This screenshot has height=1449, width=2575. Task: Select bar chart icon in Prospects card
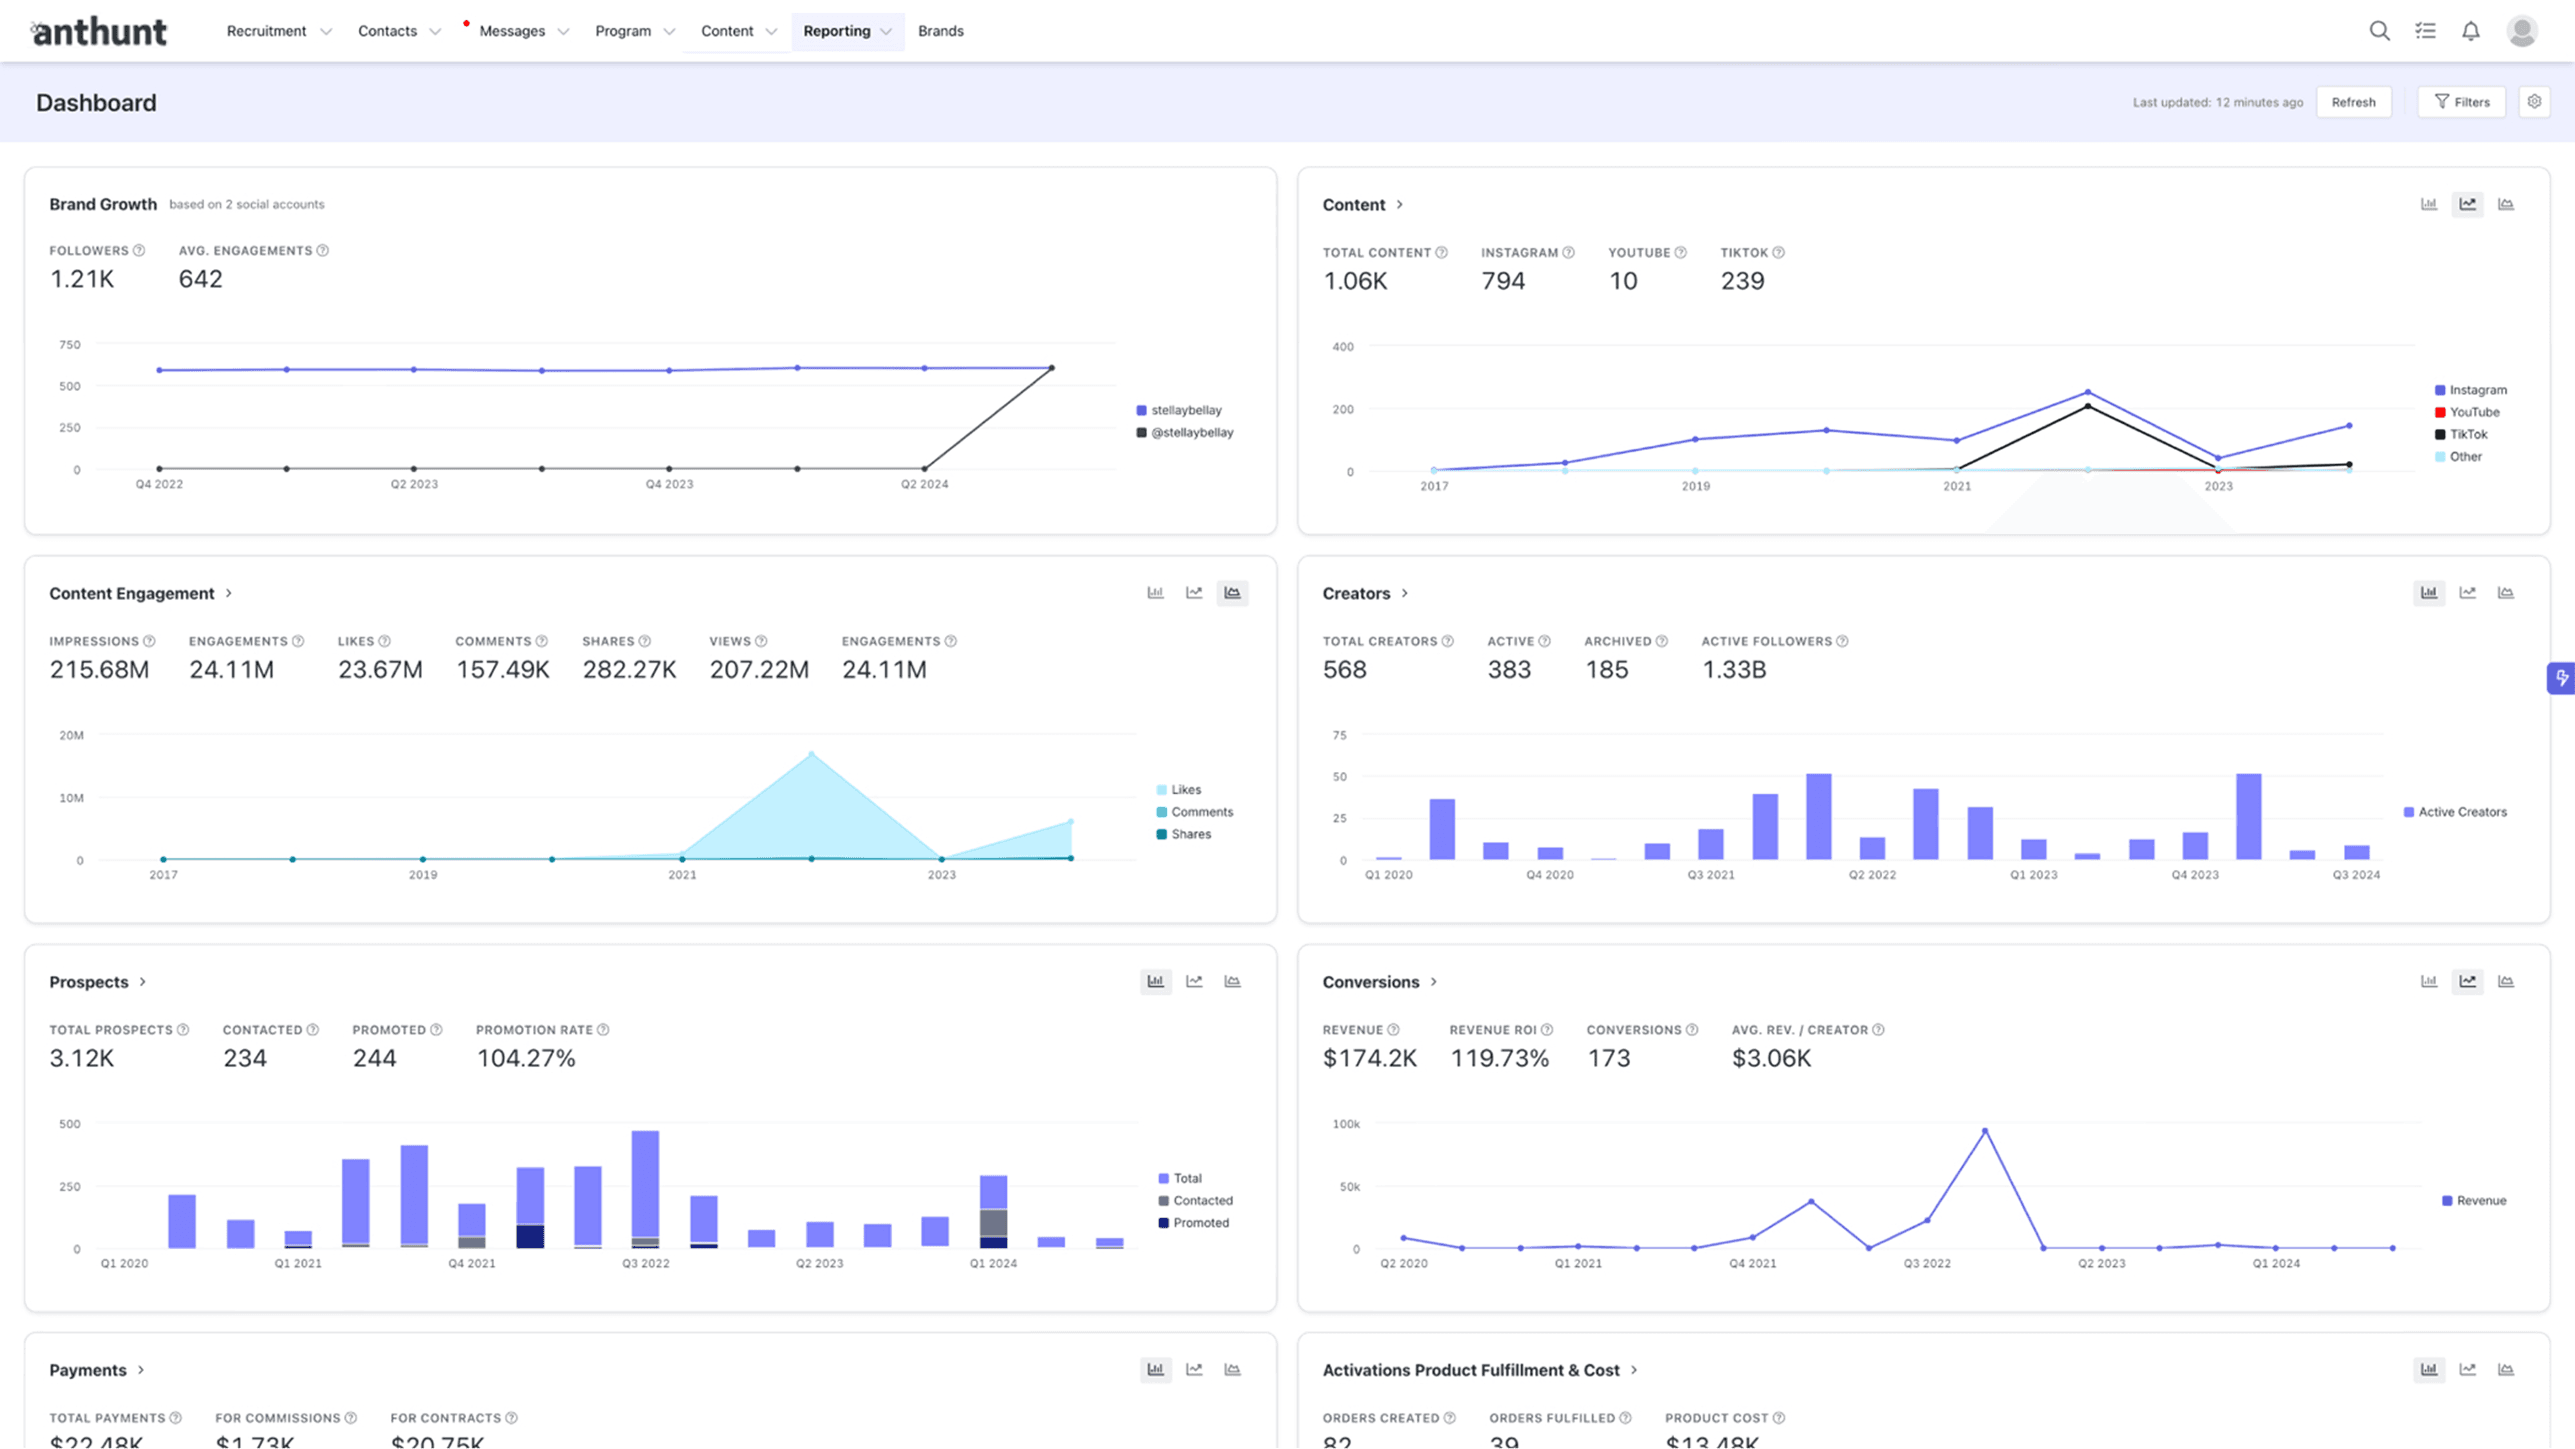pos(1156,982)
